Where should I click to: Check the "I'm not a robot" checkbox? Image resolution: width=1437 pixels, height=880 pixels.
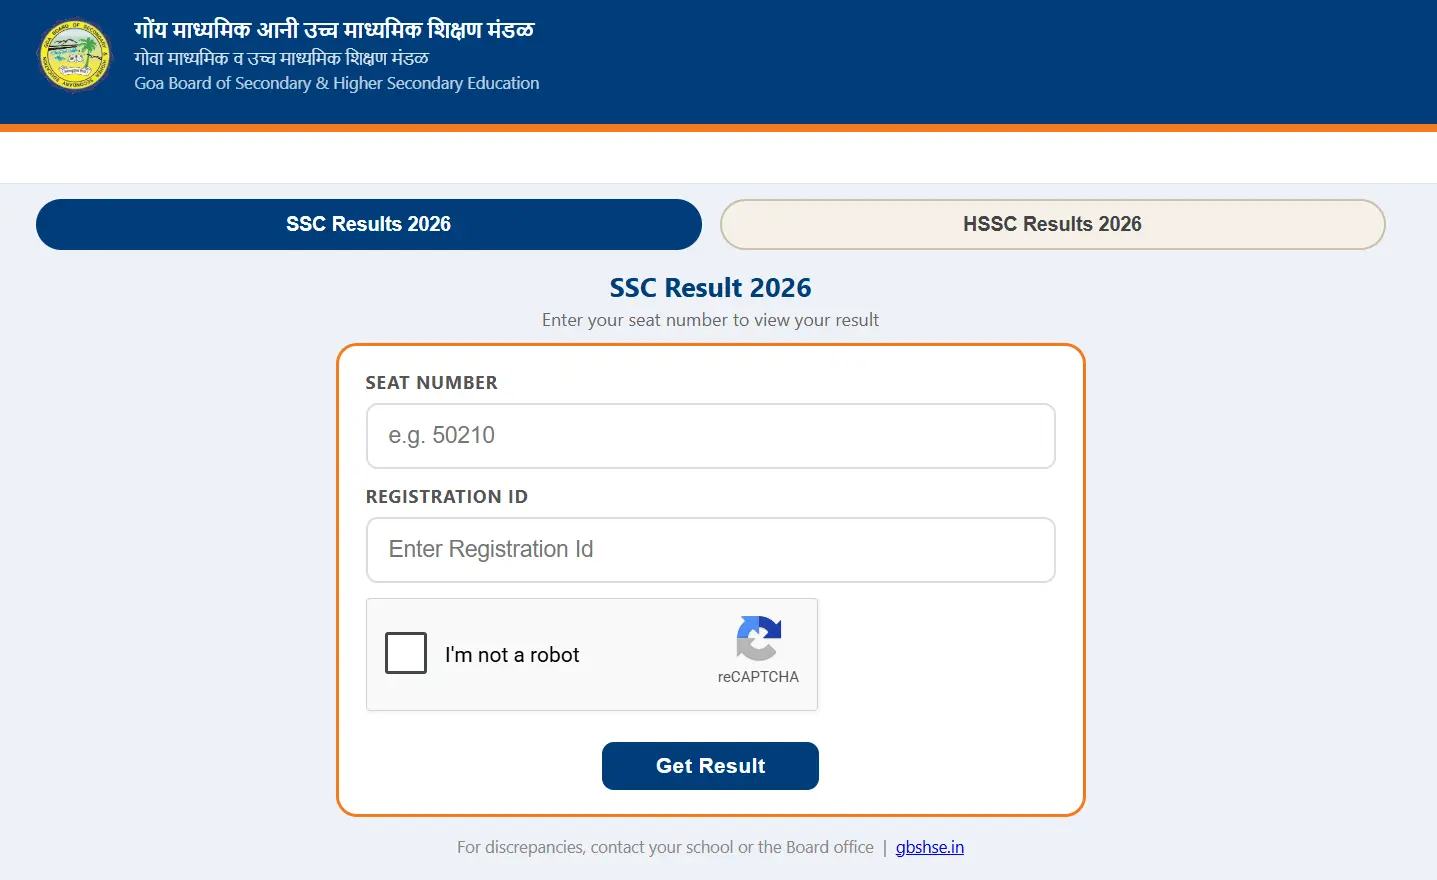tap(406, 653)
